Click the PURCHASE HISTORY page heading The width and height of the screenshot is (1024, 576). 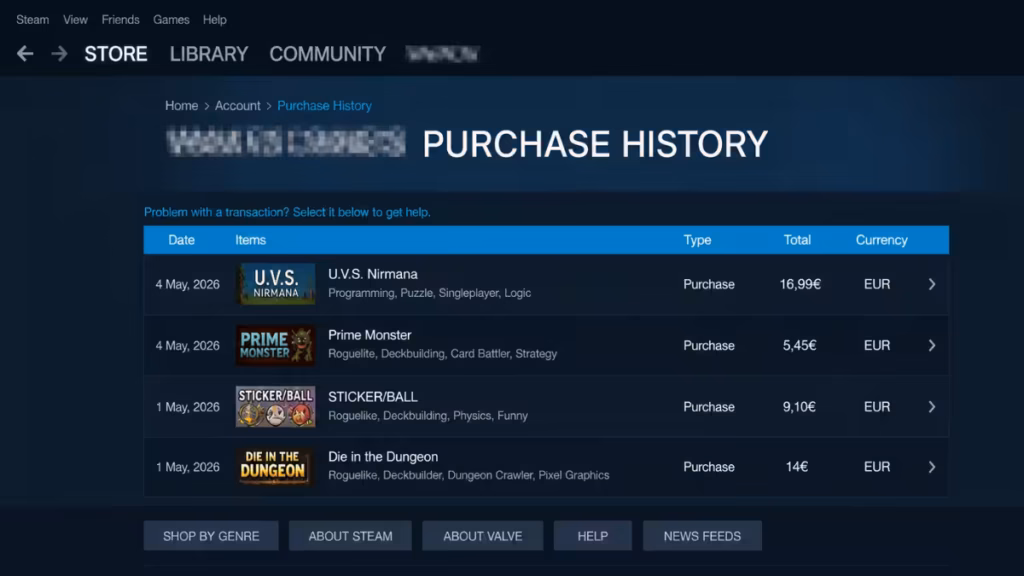point(595,144)
